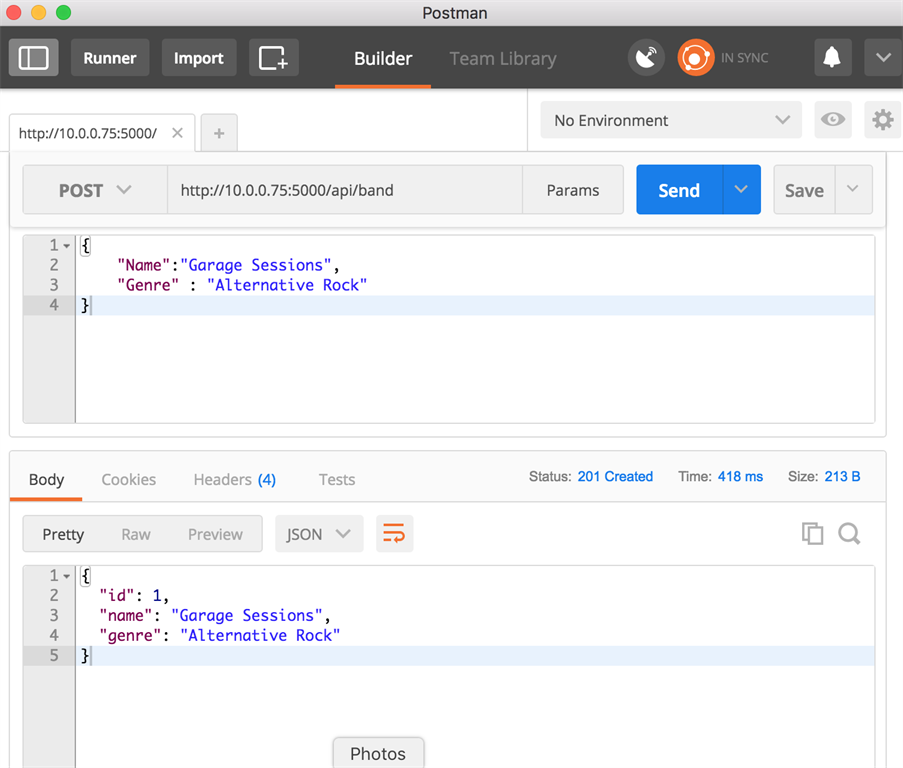This screenshot has height=768, width=903.
Task: Toggle line wrap in response
Action: click(394, 534)
